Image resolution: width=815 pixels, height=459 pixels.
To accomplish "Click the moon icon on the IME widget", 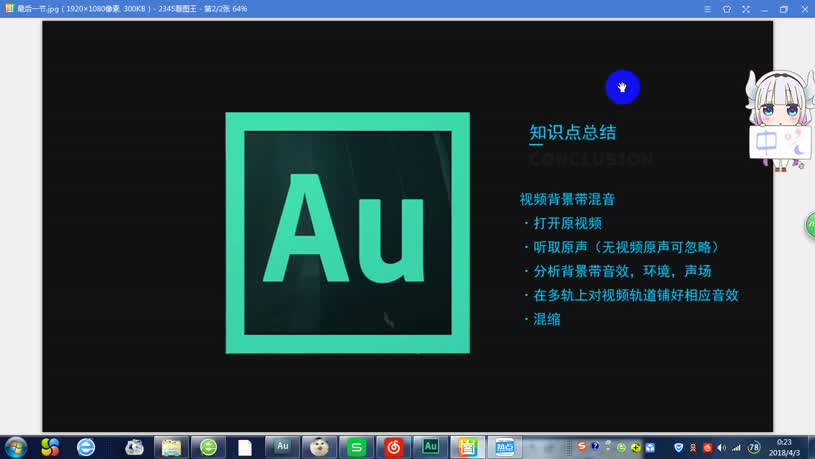I will point(798,149).
